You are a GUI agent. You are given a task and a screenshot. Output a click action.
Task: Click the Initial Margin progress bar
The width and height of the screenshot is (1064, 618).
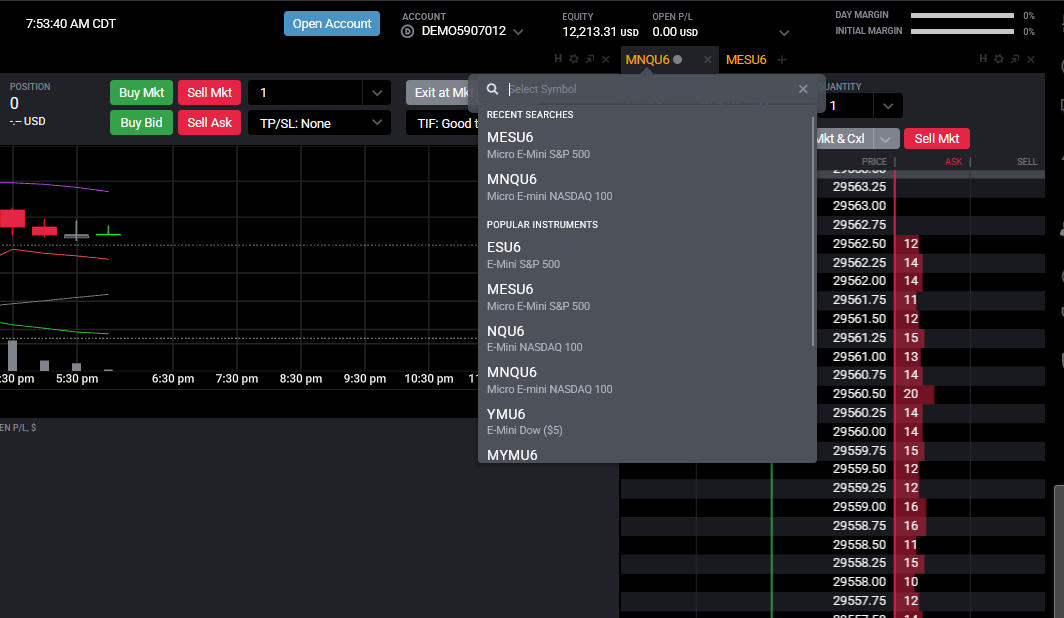[962, 31]
